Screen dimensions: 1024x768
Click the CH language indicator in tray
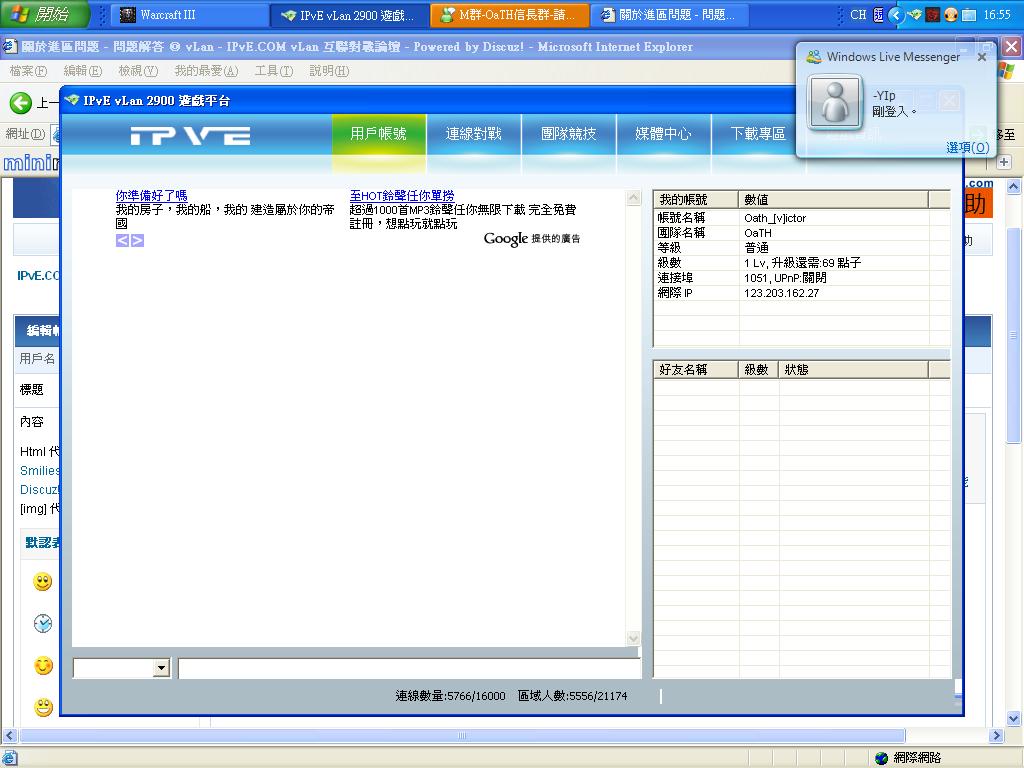click(x=858, y=14)
